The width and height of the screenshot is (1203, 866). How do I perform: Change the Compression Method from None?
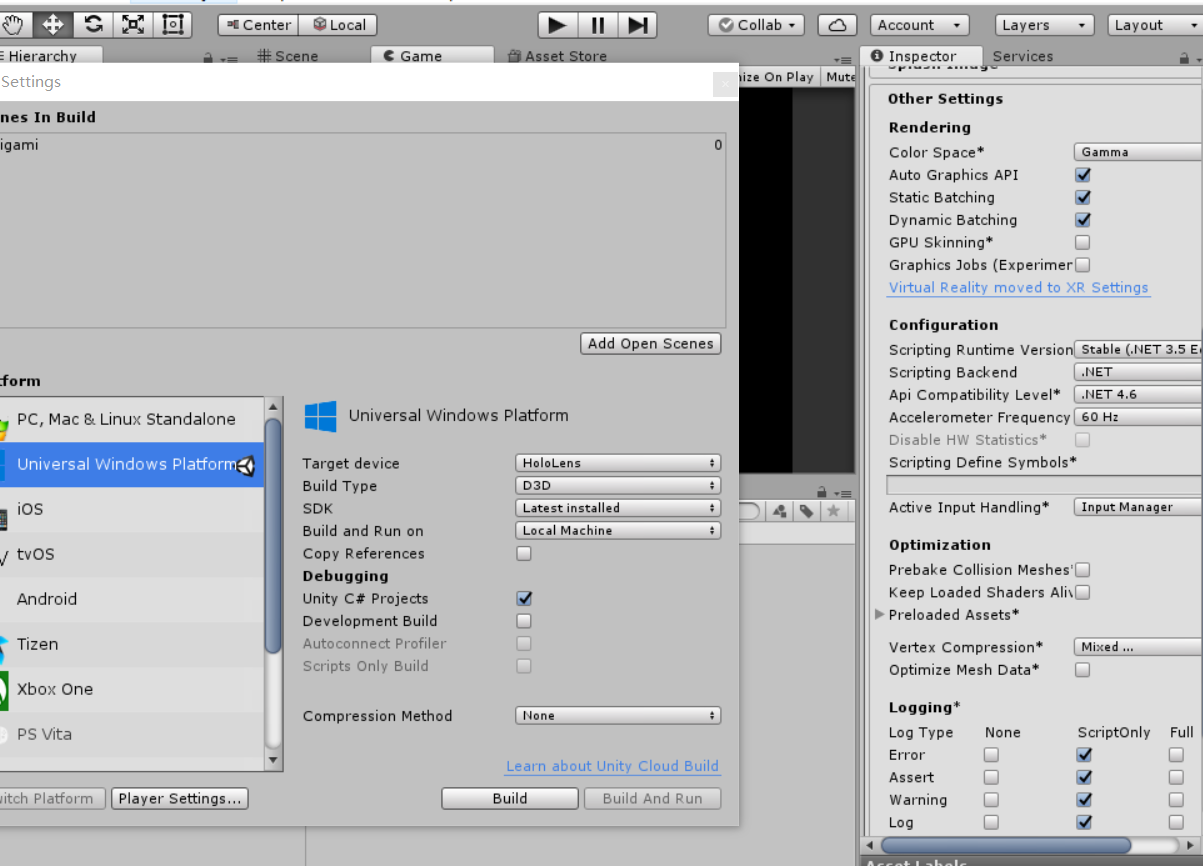(x=617, y=715)
